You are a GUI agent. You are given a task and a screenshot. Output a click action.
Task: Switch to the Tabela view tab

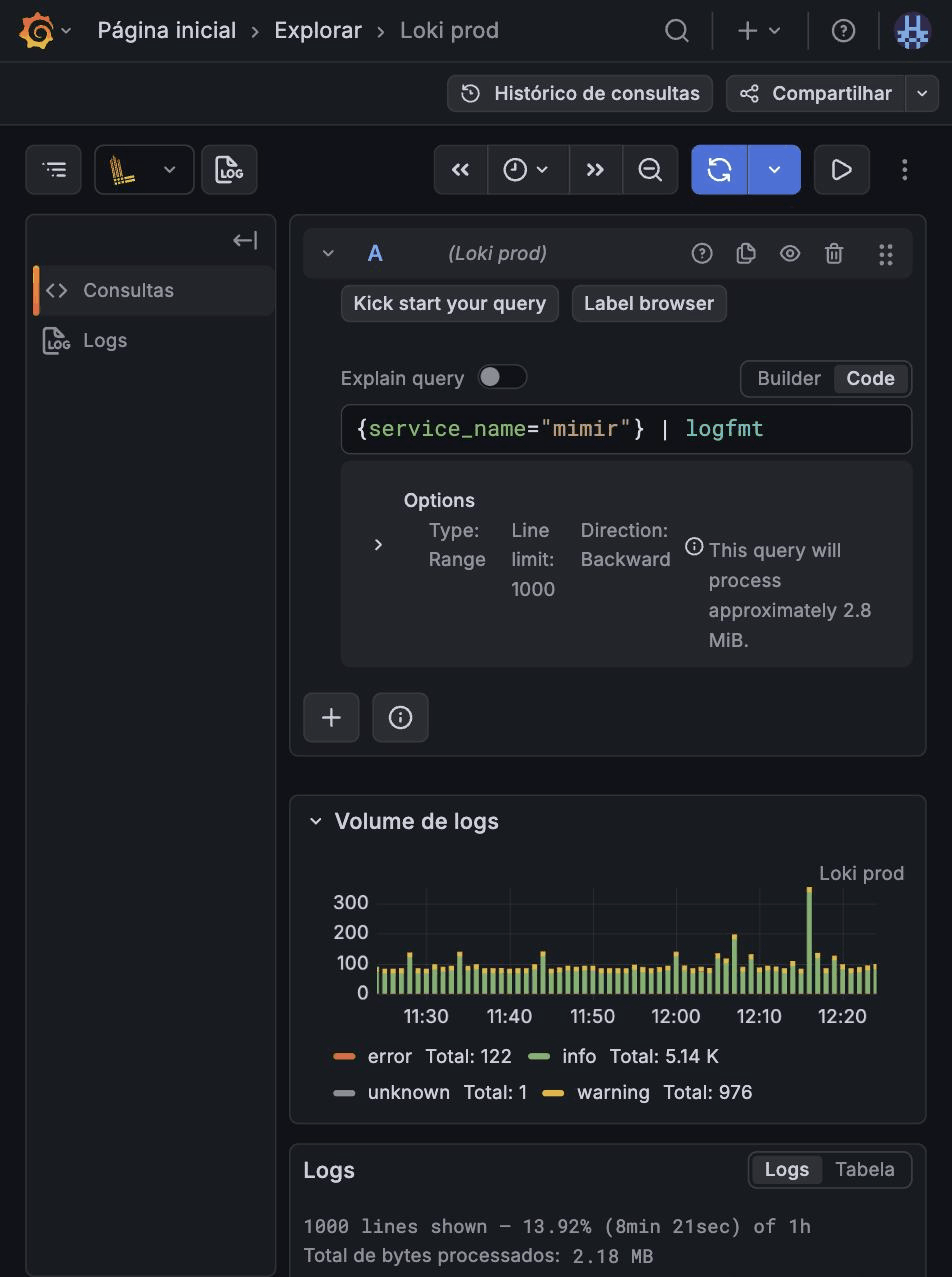(865, 1170)
